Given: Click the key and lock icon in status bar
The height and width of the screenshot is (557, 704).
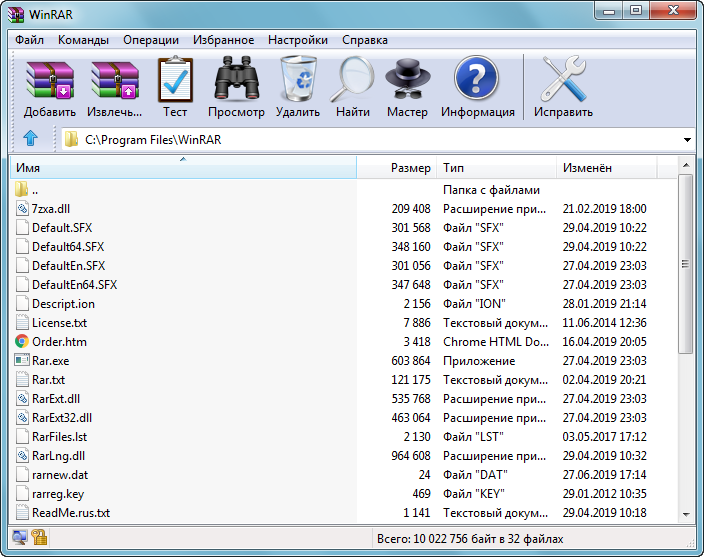Looking at the screenshot, I should click(40, 537).
